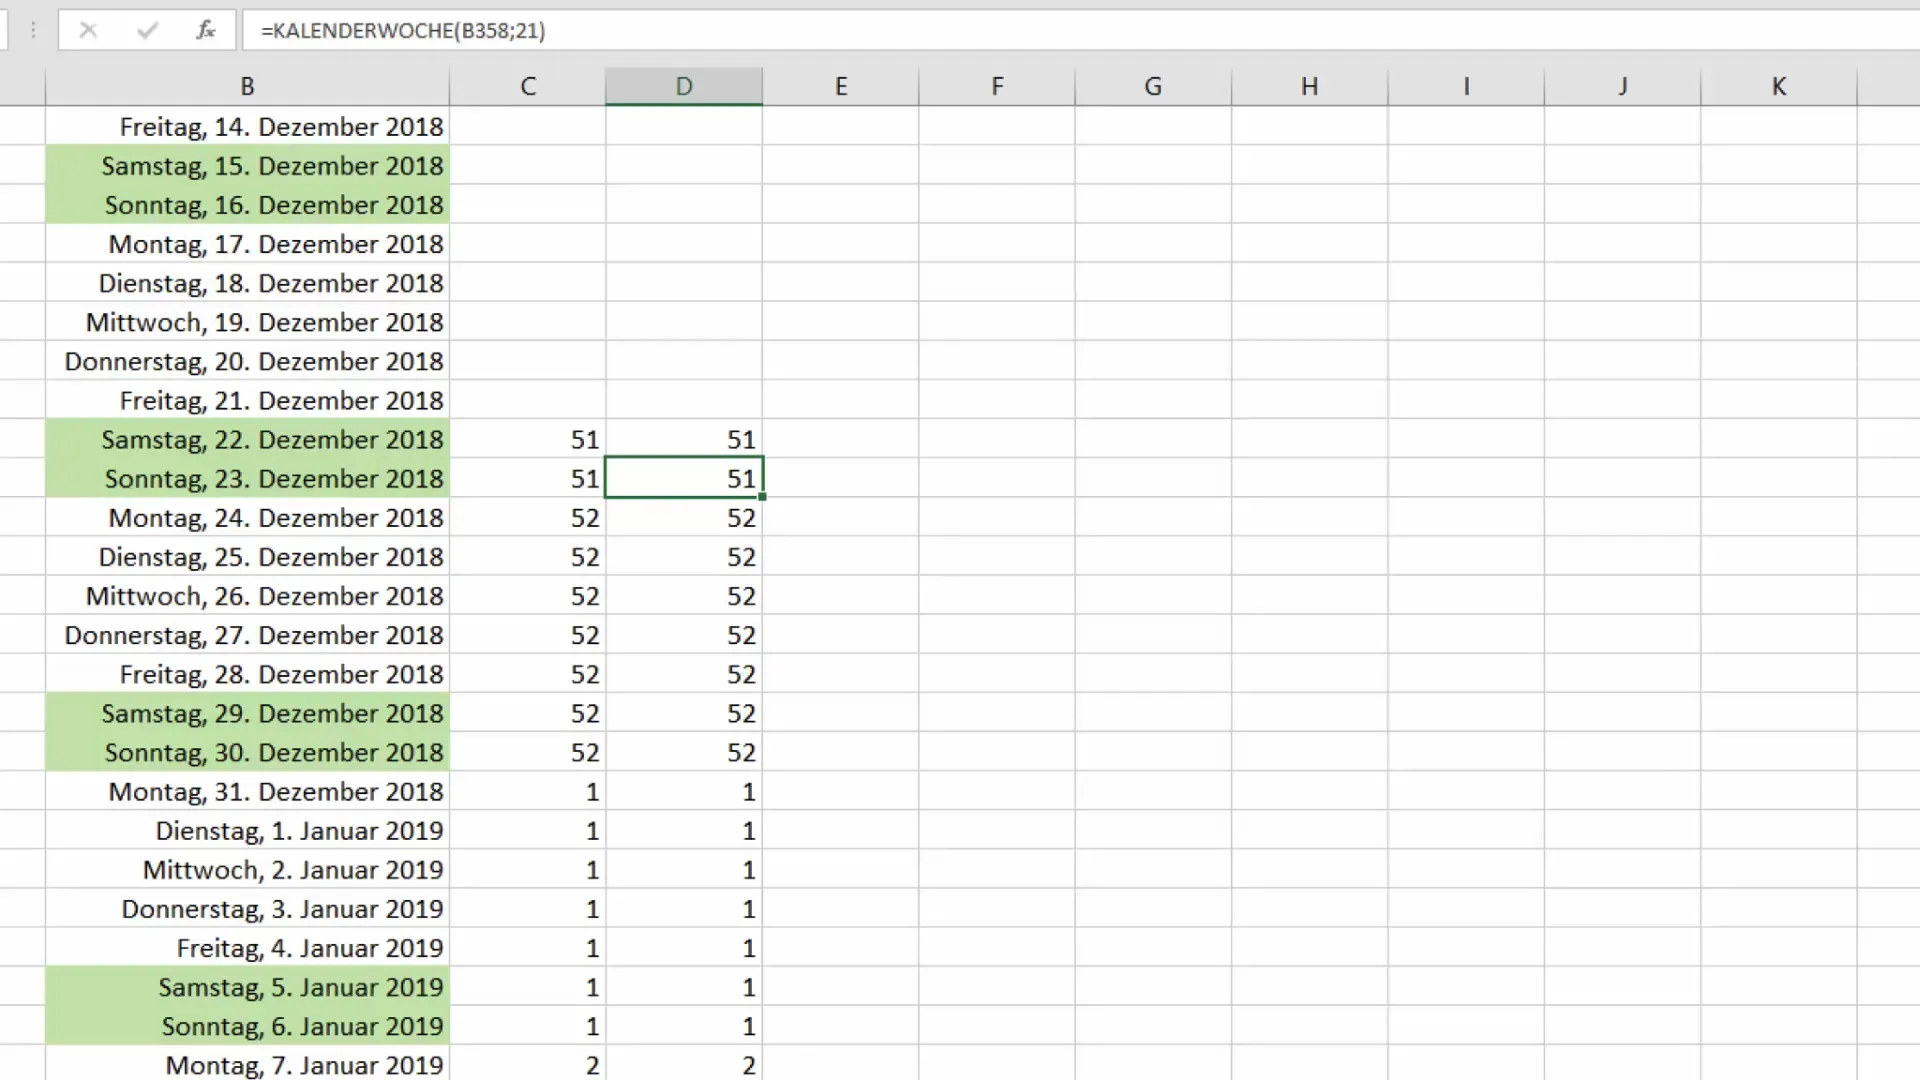Select column H header
The image size is (1920, 1080).
coord(1309,86)
